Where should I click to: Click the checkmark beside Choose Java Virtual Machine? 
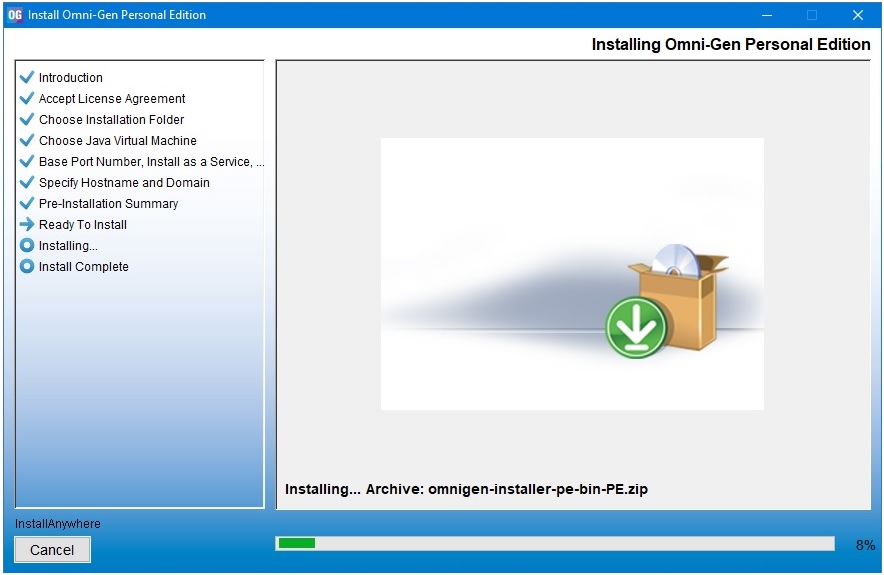click(26, 140)
